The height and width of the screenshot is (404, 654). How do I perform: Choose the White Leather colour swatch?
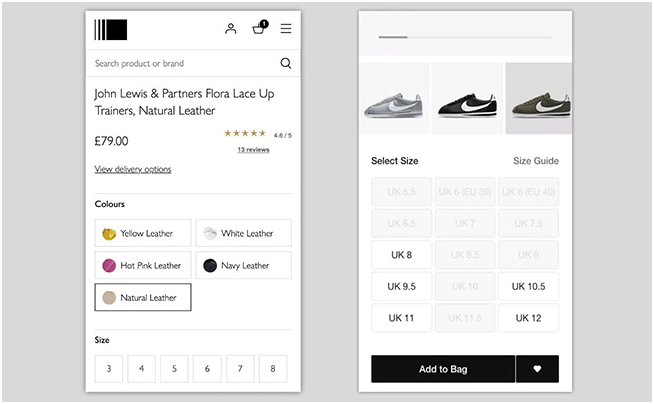[243, 233]
